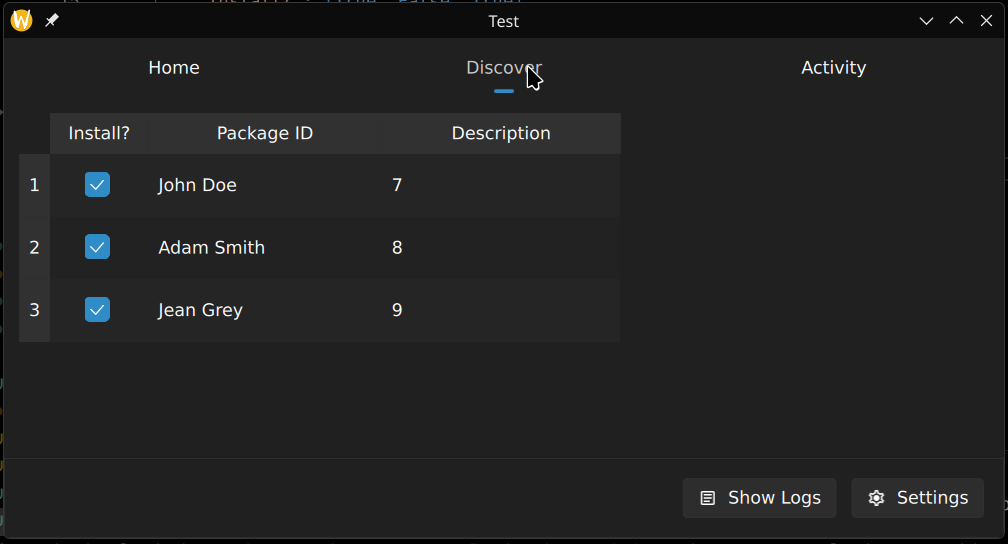Select row 1 by its row header

34,185
